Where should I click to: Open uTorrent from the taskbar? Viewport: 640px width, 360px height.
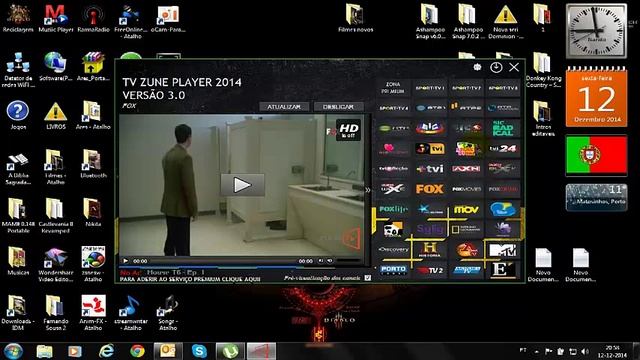(x=230, y=351)
